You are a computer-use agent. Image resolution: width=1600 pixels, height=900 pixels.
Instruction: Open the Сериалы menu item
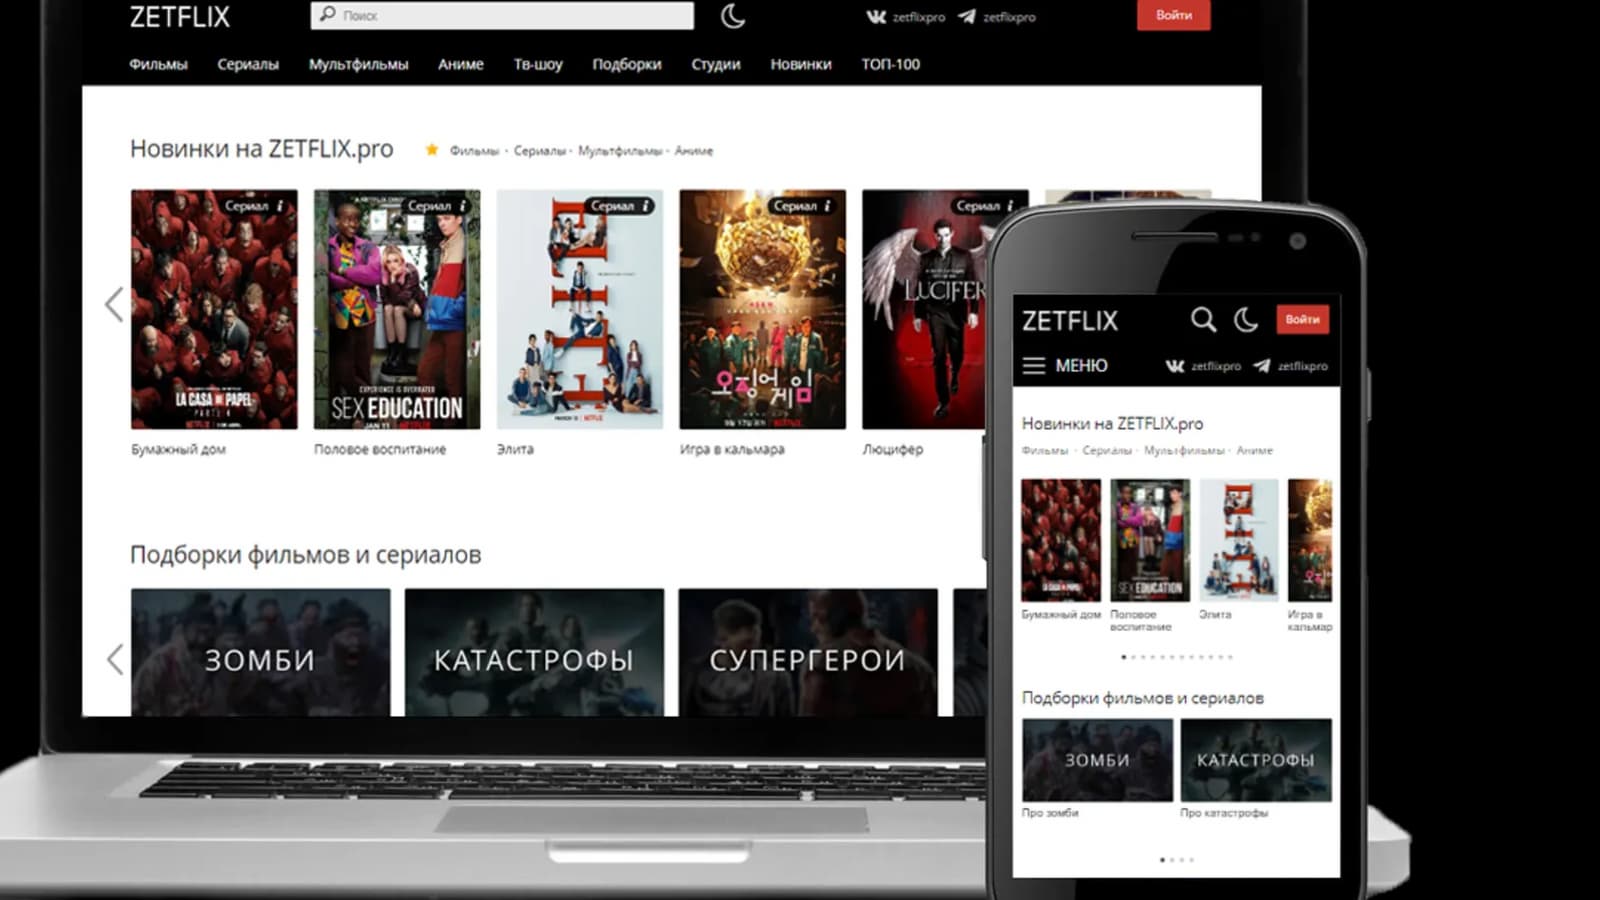click(x=248, y=64)
